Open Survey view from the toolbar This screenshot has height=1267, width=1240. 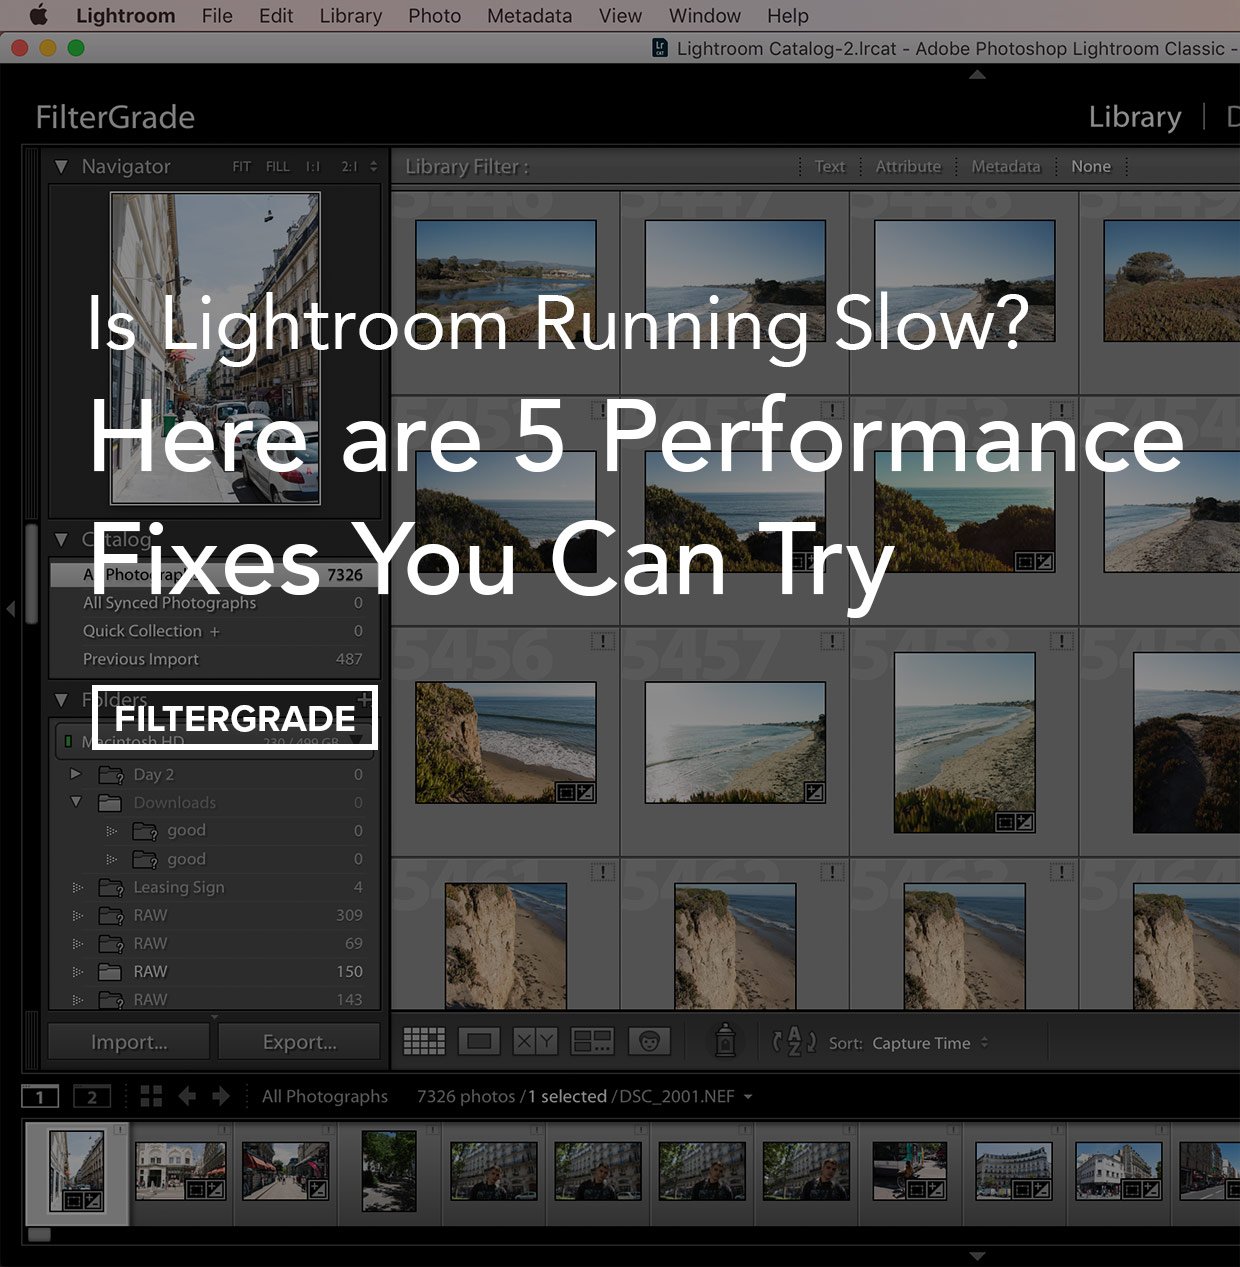[x=592, y=1042]
